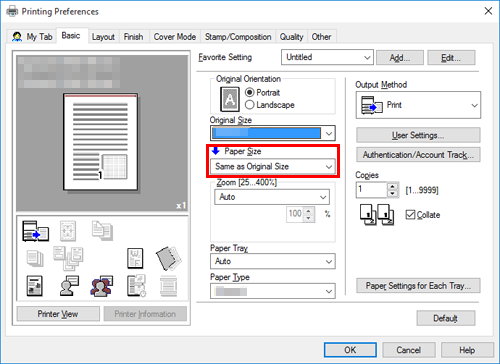This screenshot has width=500, height=364.
Task: Open the Output Method dropdown
Action: (418, 105)
